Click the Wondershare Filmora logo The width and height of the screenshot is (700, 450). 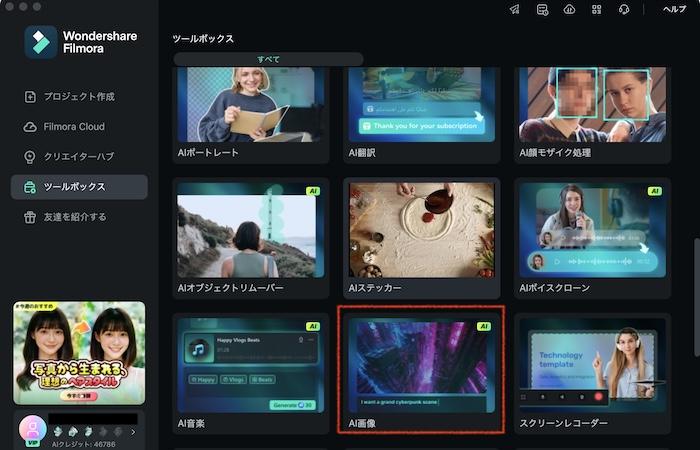pos(81,42)
